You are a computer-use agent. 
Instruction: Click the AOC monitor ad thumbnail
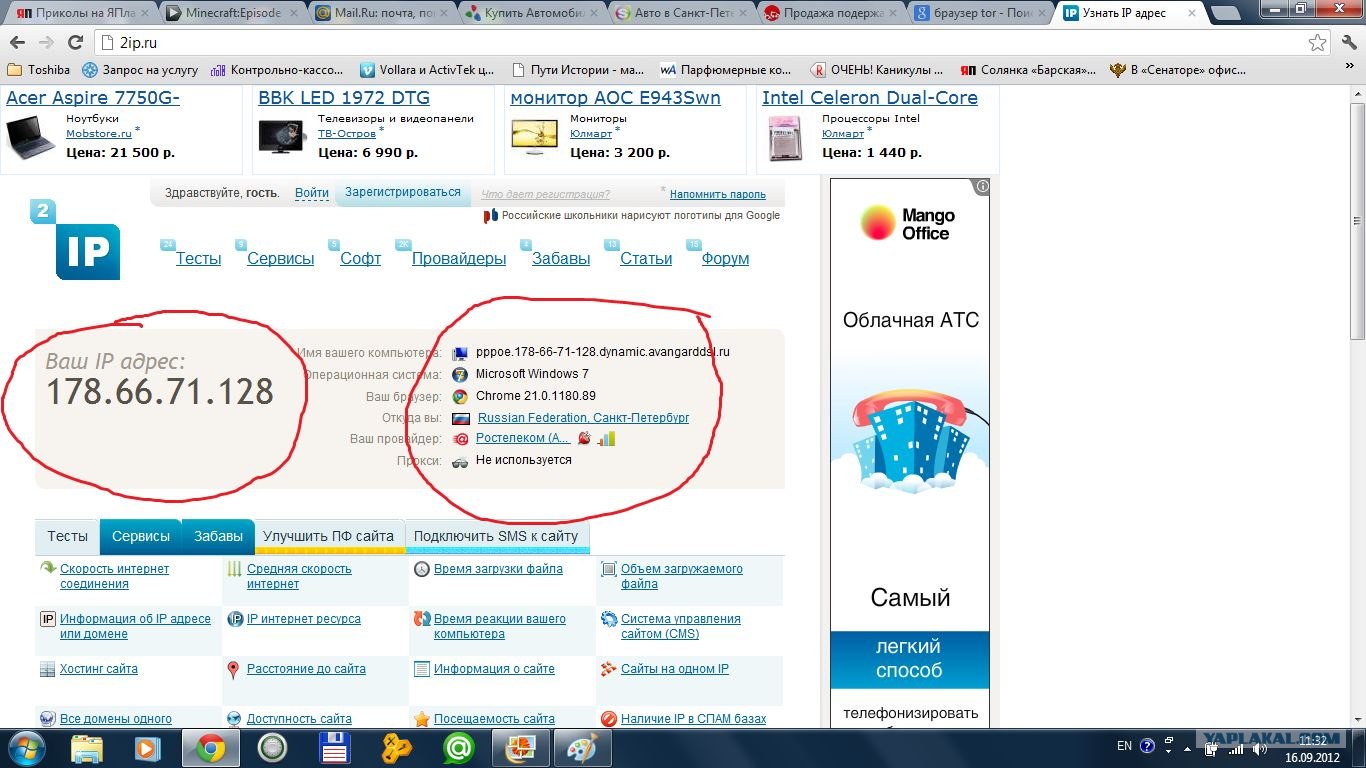535,136
